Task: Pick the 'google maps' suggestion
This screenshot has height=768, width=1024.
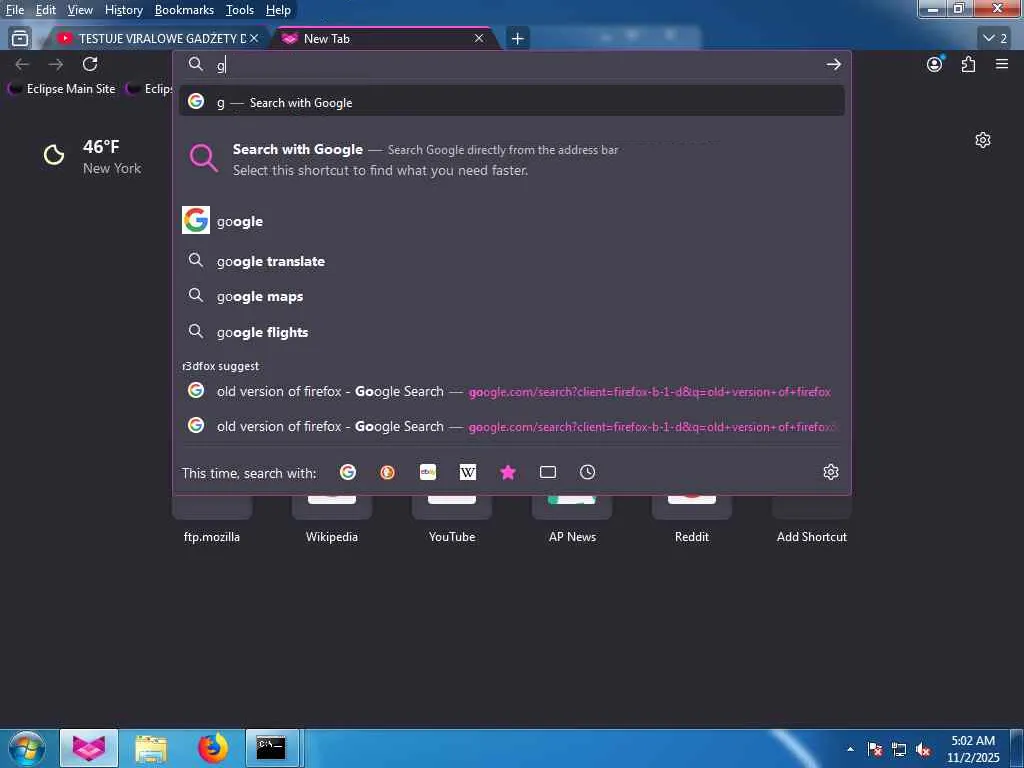Action: click(x=512, y=296)
